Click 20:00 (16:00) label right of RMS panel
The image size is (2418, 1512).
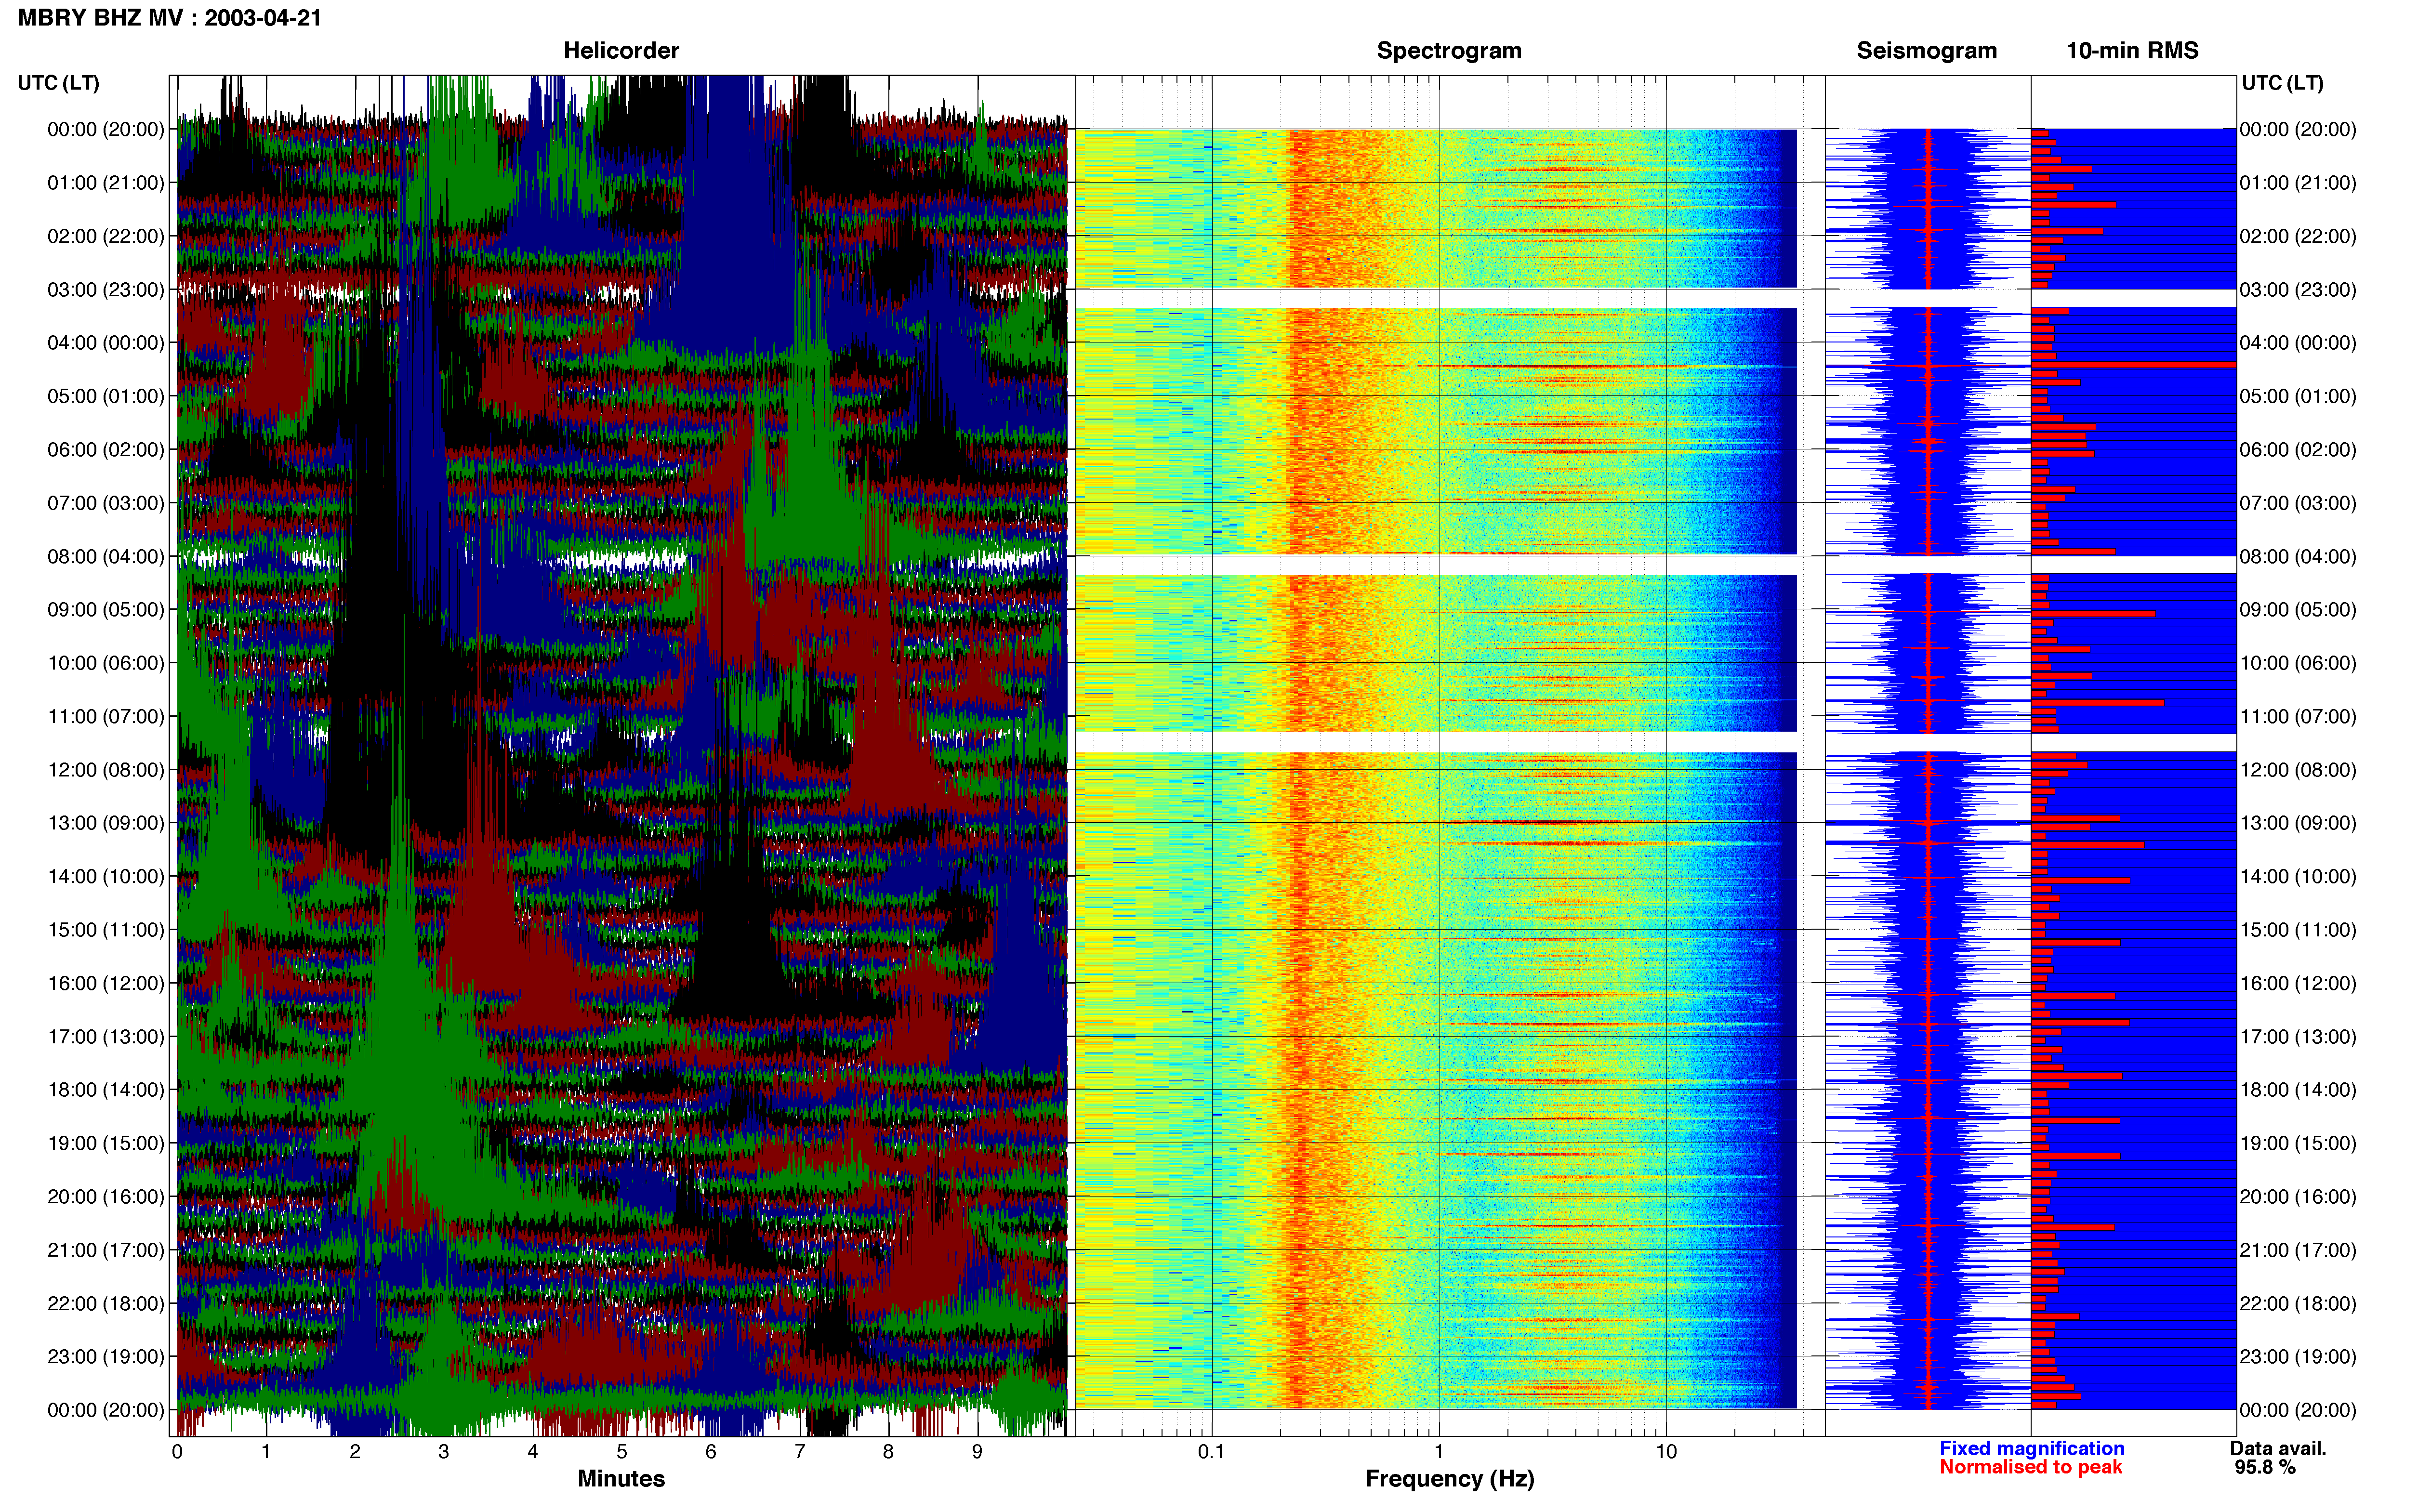click(2298, 1197)
